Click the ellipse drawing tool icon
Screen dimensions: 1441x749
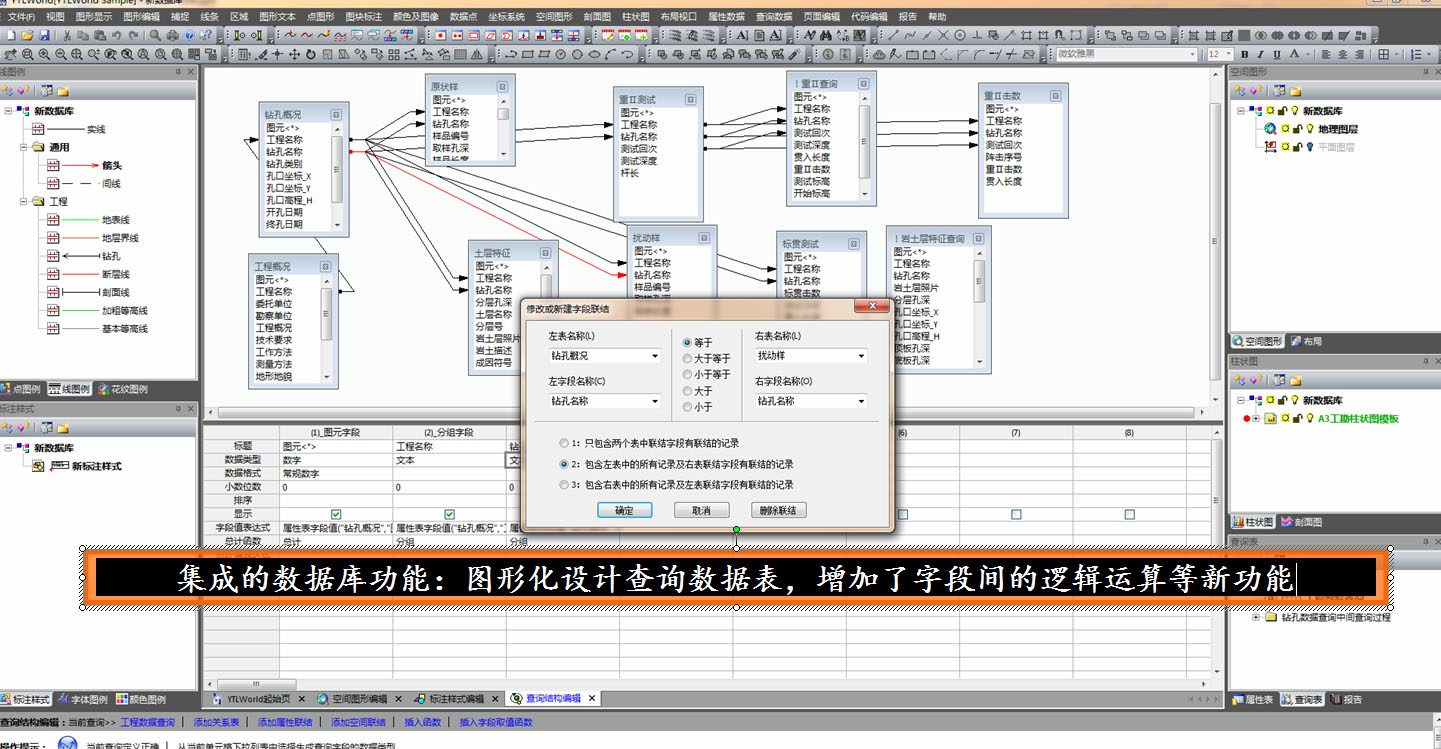tap(594, 54)
